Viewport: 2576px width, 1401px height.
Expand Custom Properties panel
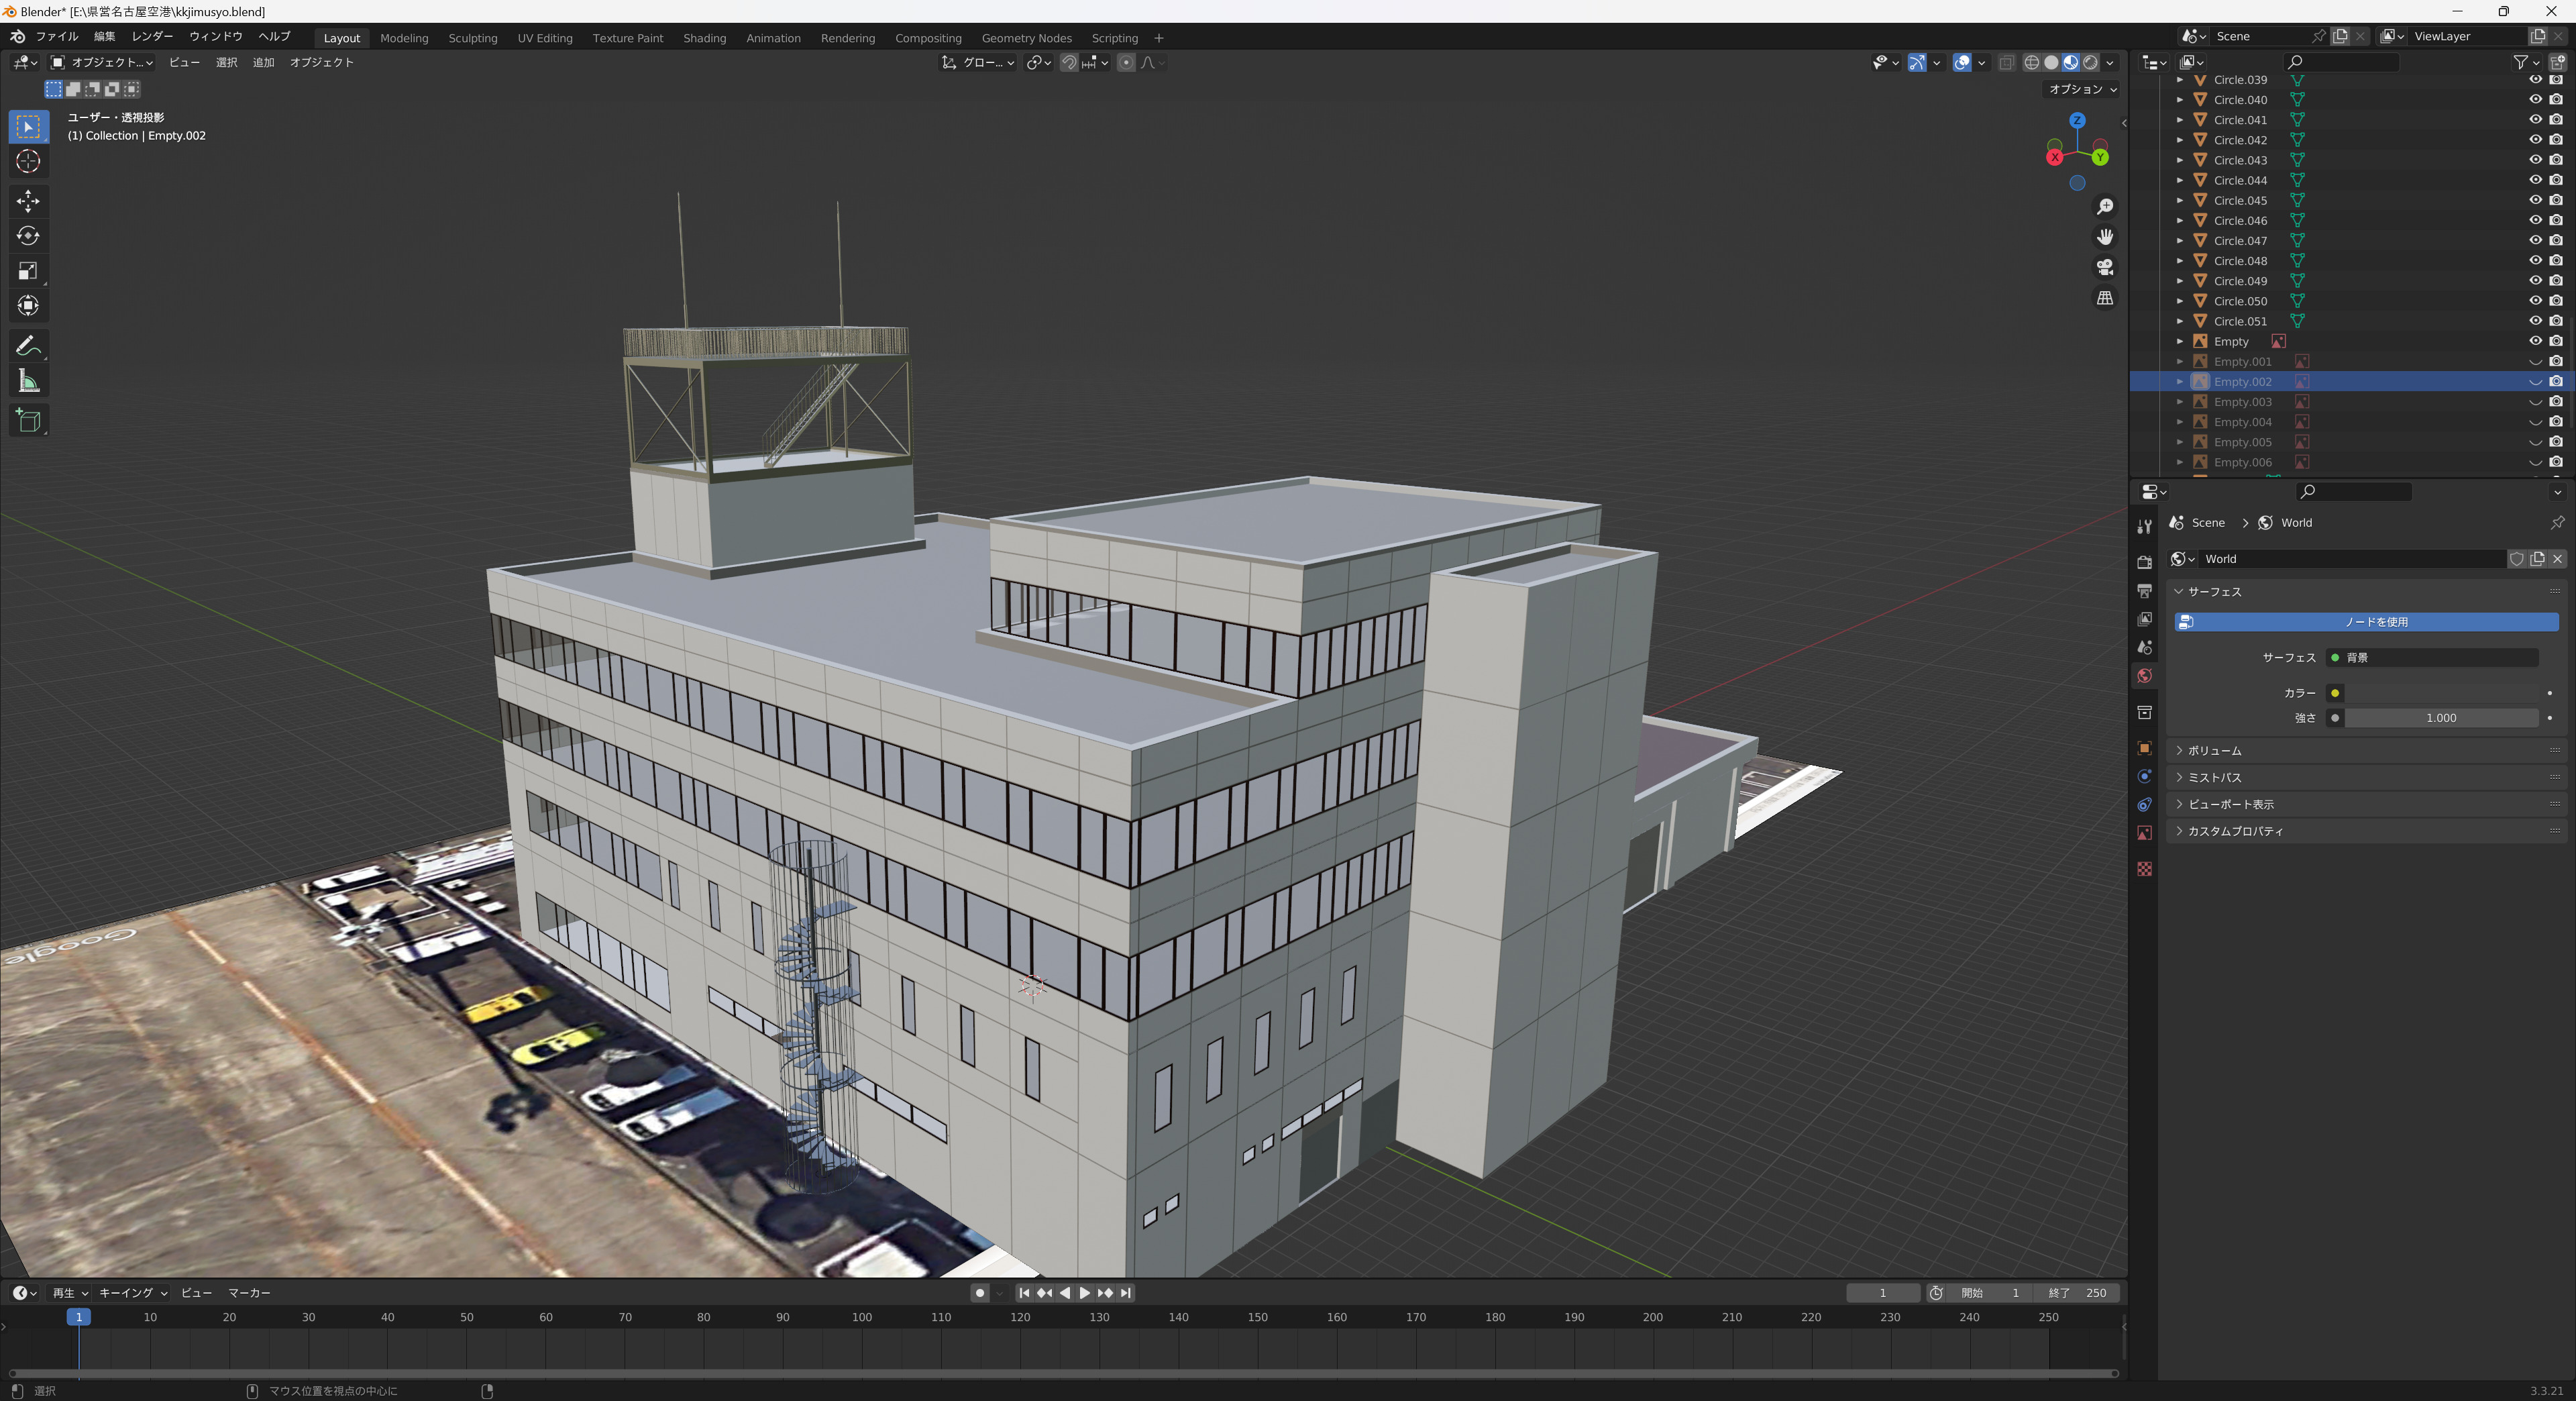[x=2366, y=831]
